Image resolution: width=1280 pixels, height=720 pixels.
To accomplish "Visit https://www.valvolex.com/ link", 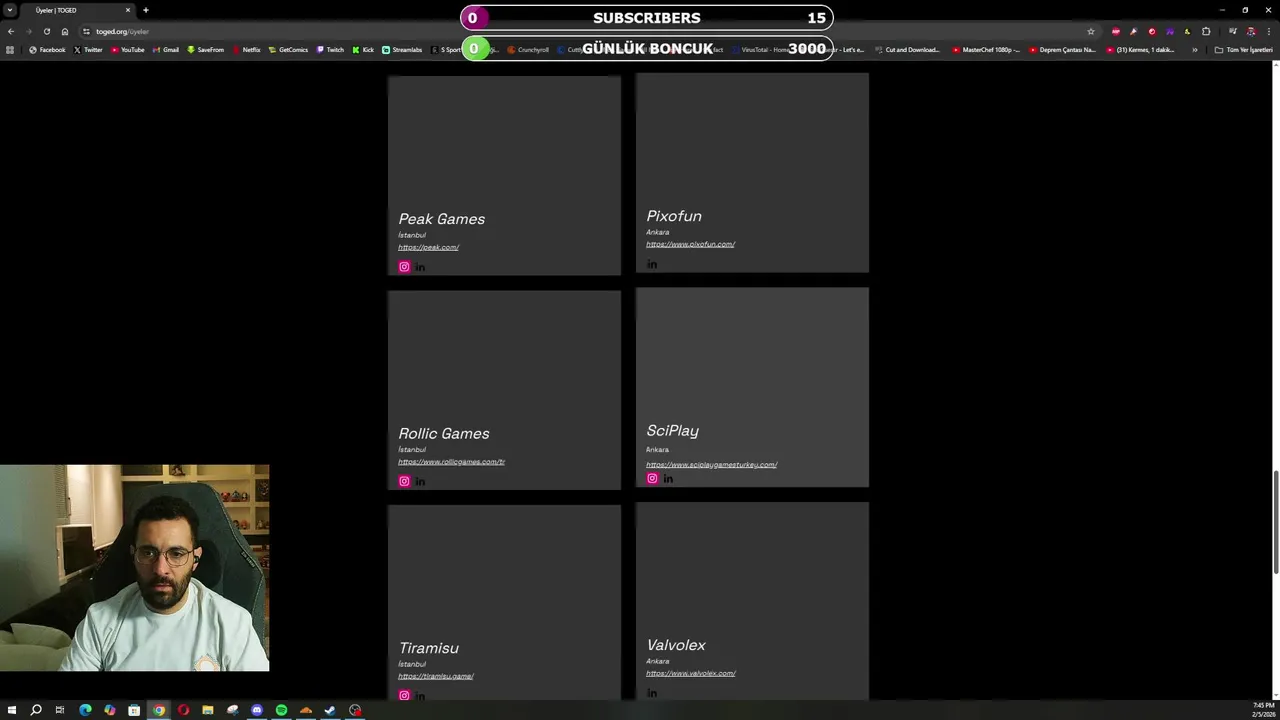I will (690, 673).
